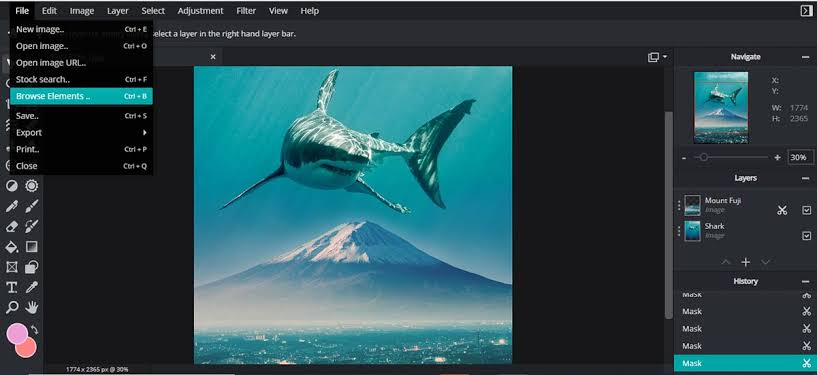Select the Hand pan tool
This screenshot has height=375, width=817.
click(x=32, y=307)
